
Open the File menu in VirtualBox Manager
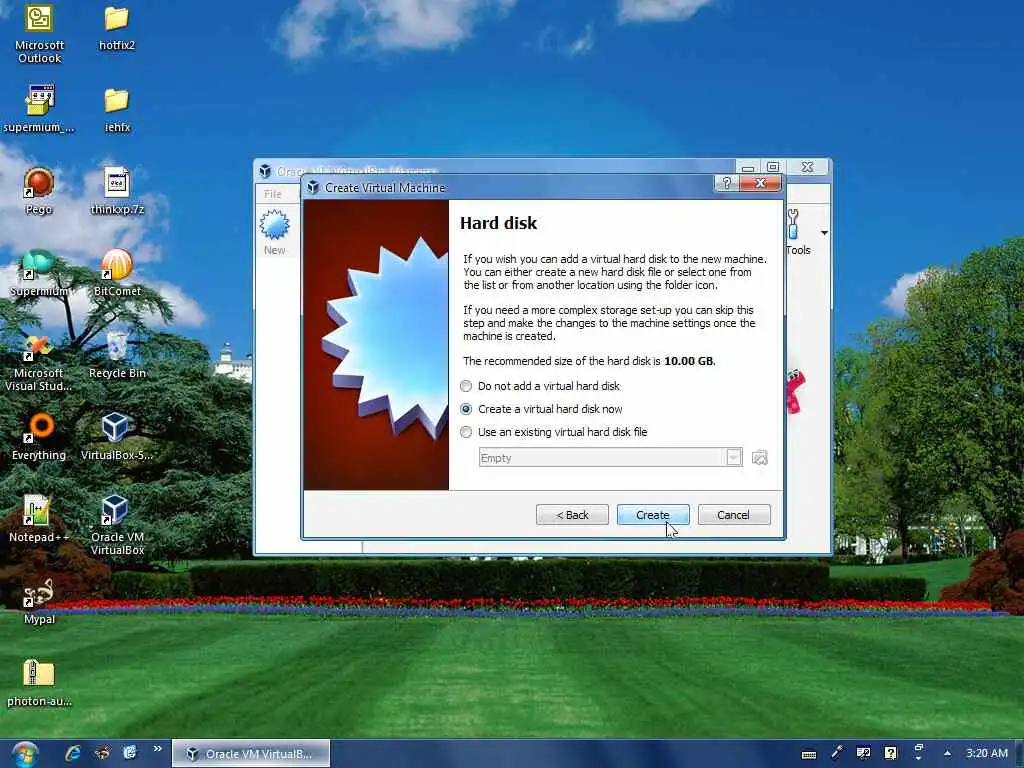click(x=273, y=194)
